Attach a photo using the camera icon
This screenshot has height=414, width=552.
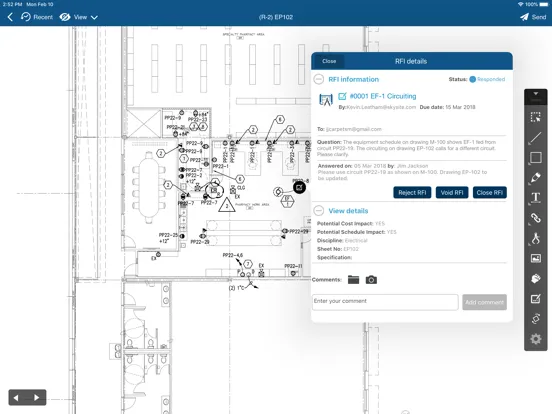point(371,280)
